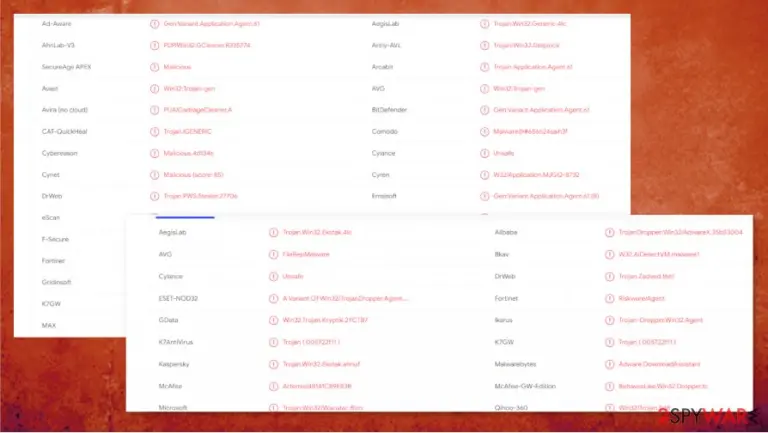Select the F-Secure engine name
The image size is (768, 433).
point(55,239)
